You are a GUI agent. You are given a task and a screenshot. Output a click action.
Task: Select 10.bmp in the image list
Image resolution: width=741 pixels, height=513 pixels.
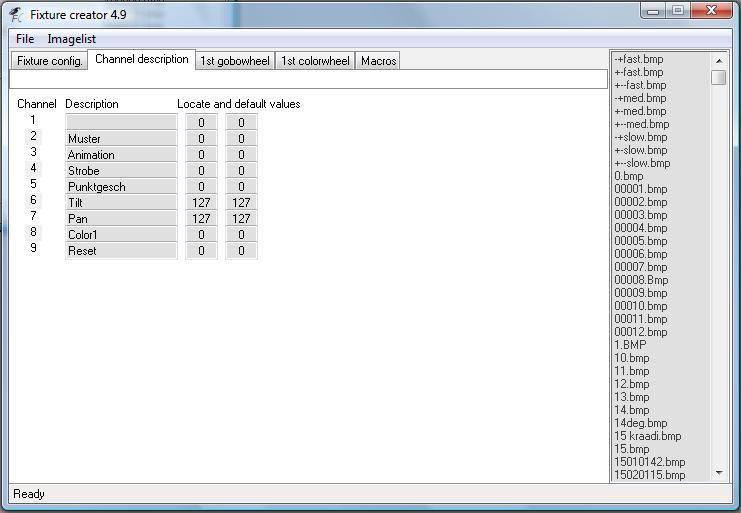632,358
